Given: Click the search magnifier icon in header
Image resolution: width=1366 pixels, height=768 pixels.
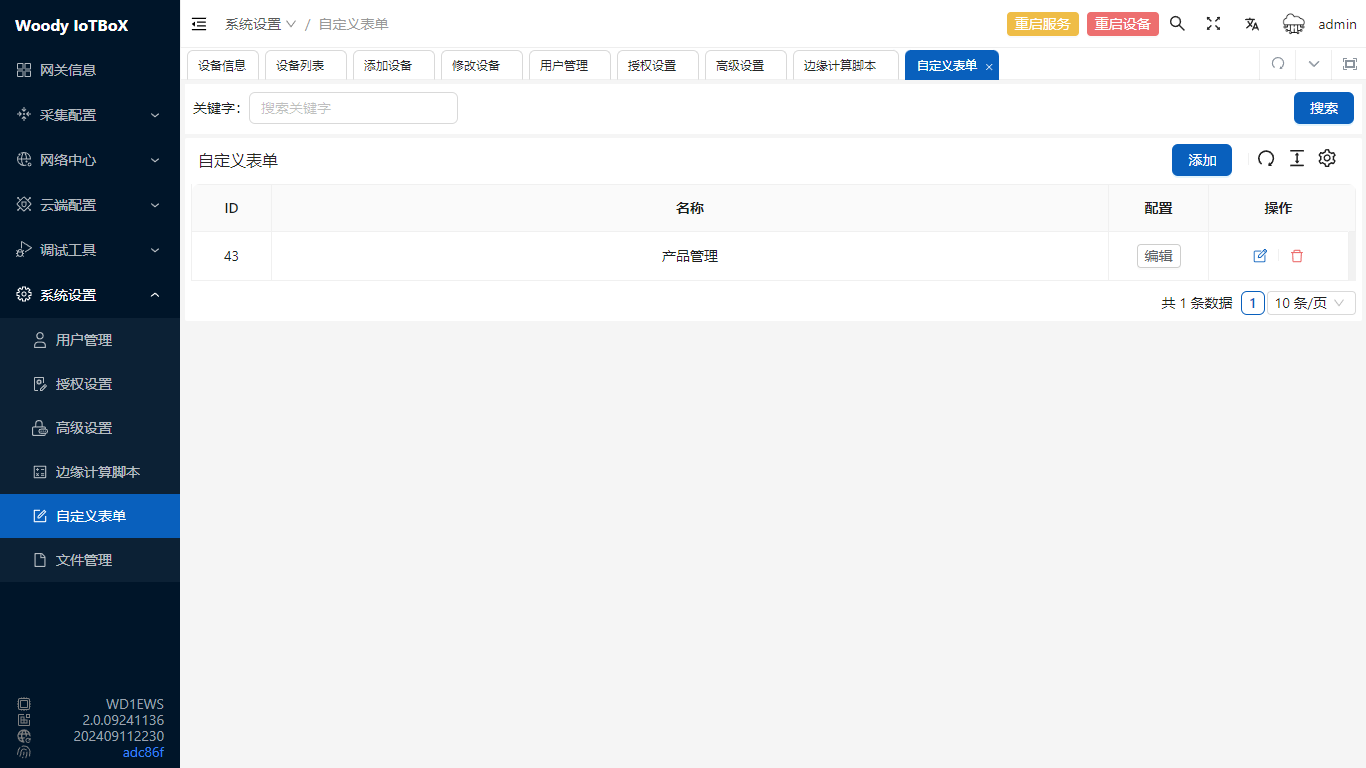Looking at the screenshot, I should coord(1177,24).
